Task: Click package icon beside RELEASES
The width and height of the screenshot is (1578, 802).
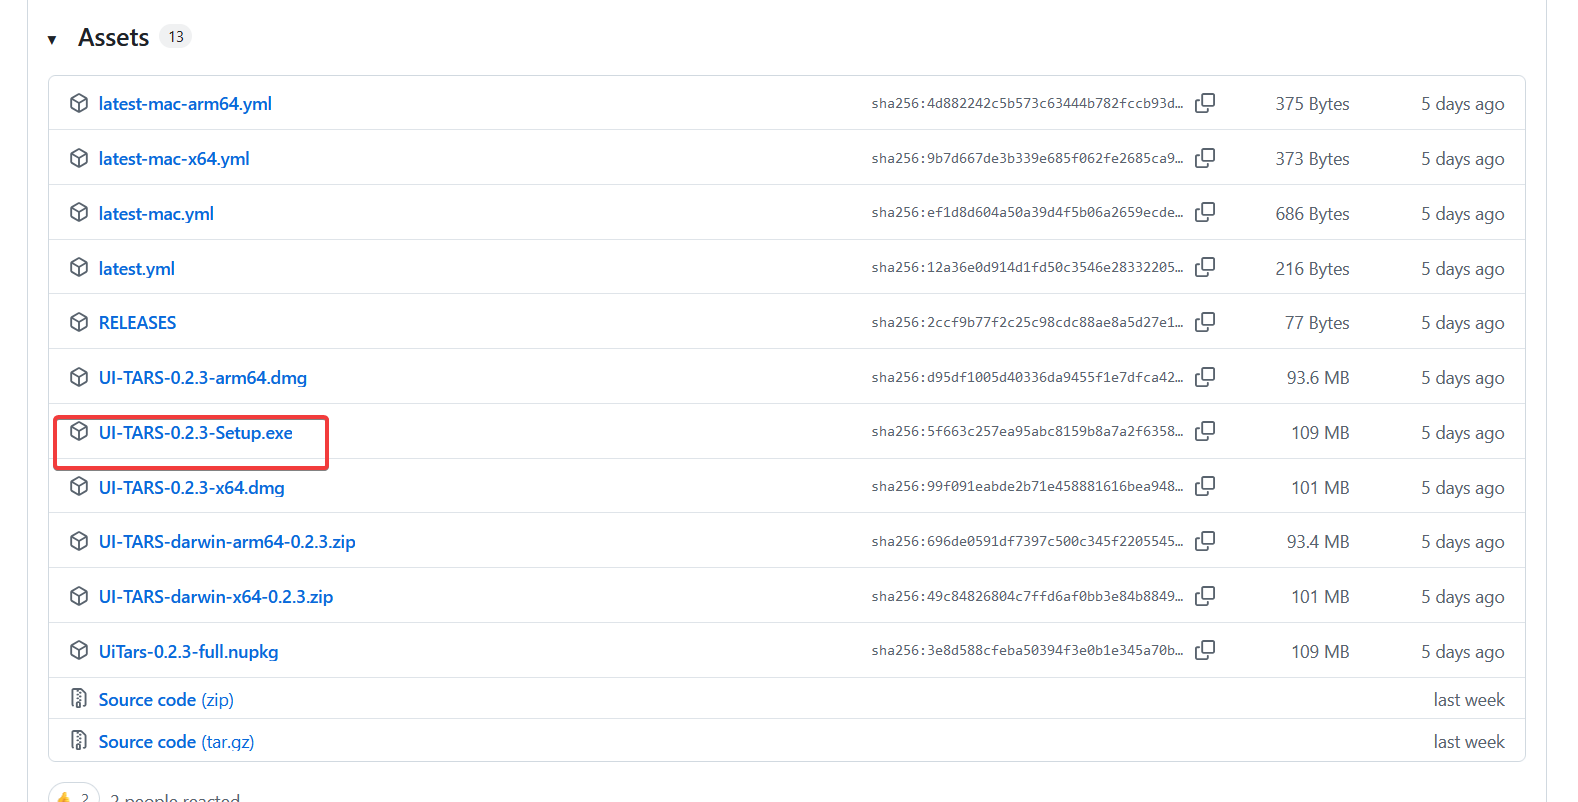Action: pyautogui.click(x=79, y=322)
